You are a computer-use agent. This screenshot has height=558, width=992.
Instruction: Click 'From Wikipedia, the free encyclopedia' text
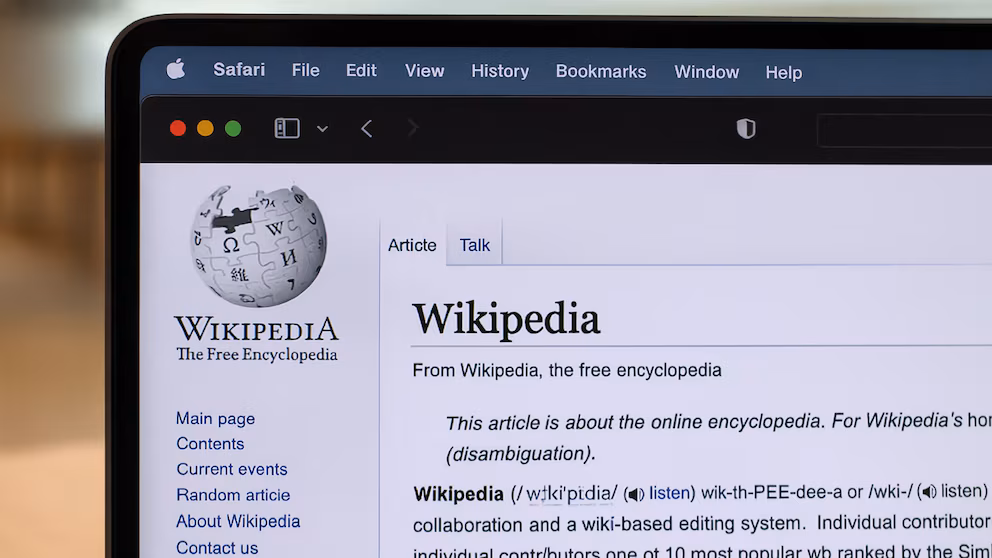click(x=567, y=370)
